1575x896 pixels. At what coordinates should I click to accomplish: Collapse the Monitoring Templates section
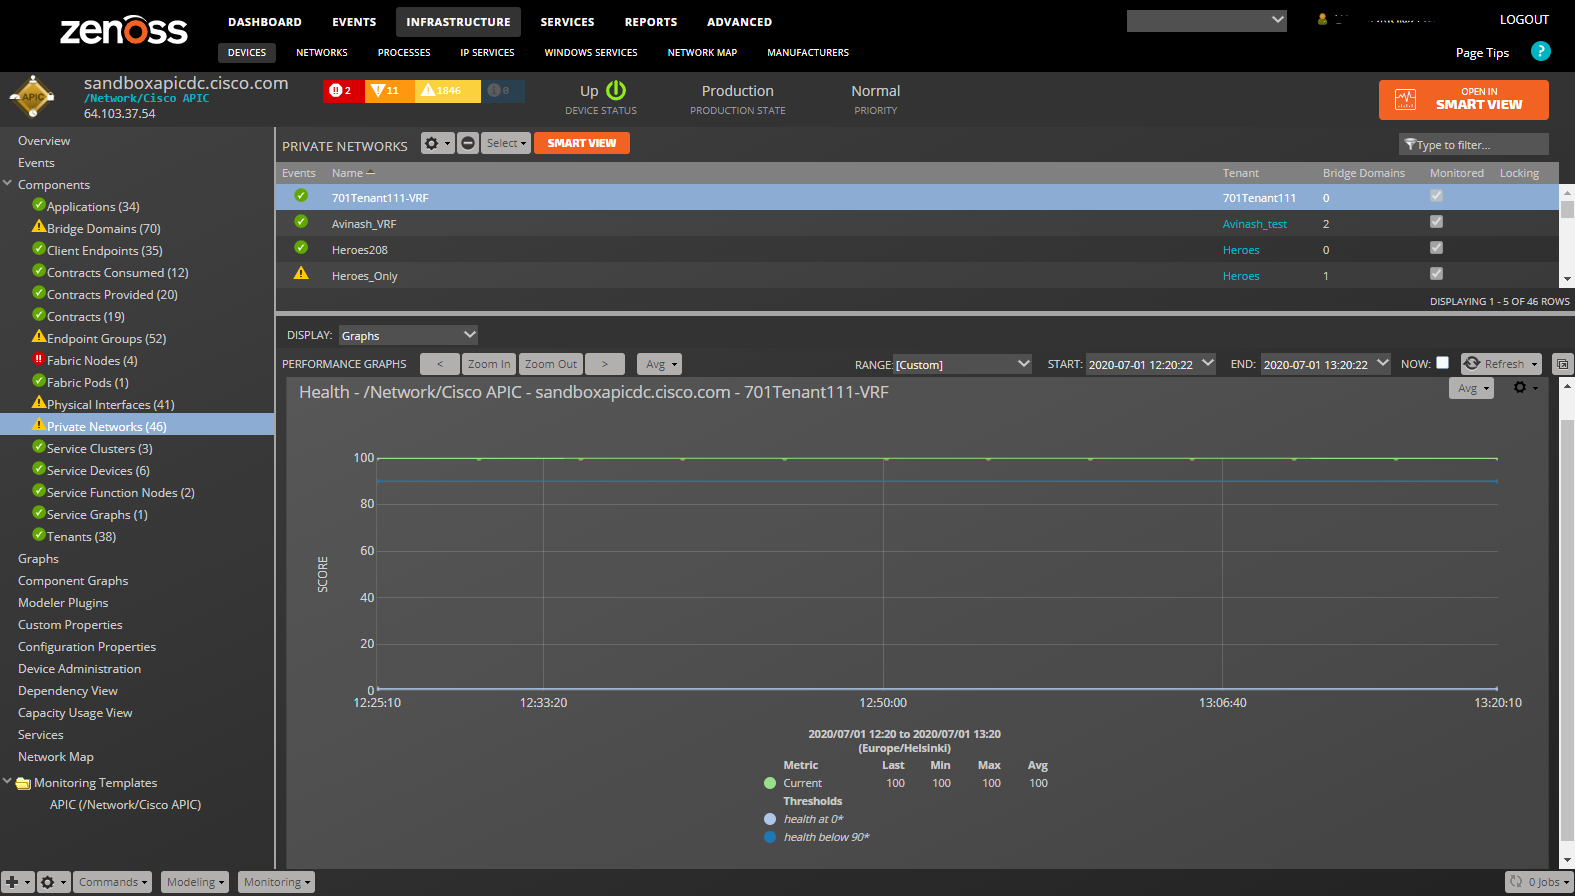(8, 781)
